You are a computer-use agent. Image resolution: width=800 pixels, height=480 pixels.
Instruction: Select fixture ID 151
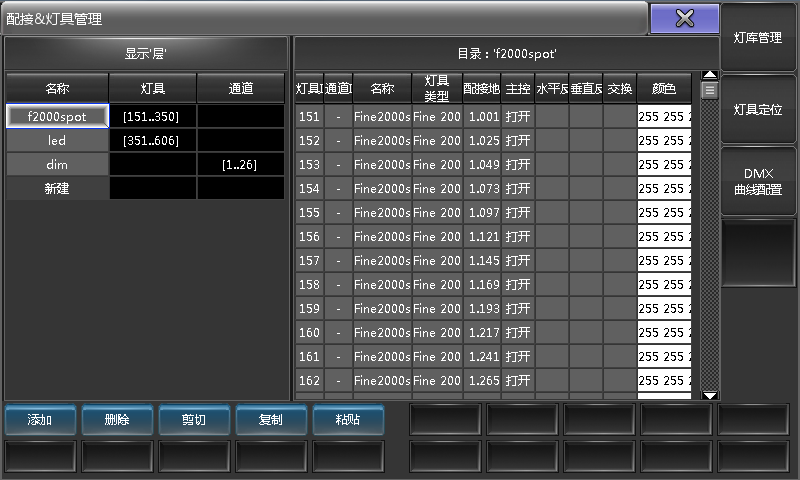309,116
